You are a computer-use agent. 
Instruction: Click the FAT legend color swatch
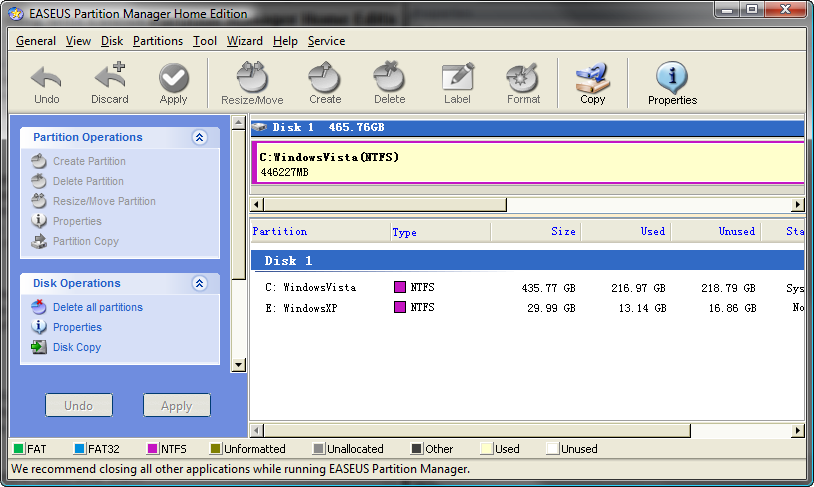click(x=19, y=449)
